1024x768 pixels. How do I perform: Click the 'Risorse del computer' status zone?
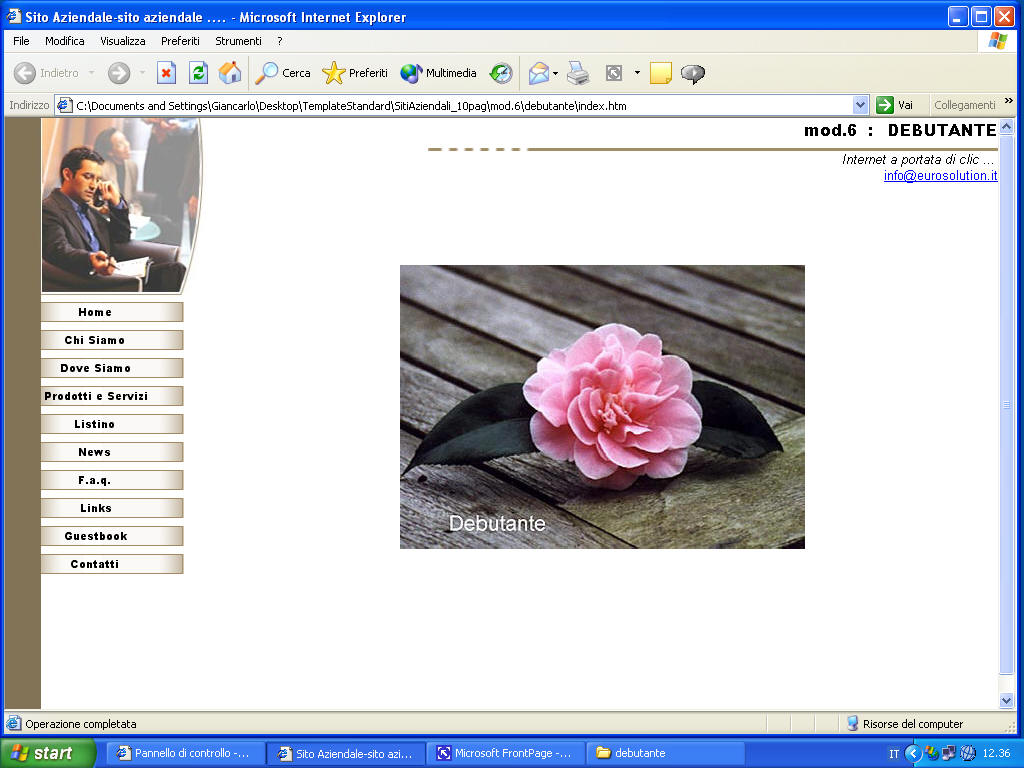pos(905,724)
